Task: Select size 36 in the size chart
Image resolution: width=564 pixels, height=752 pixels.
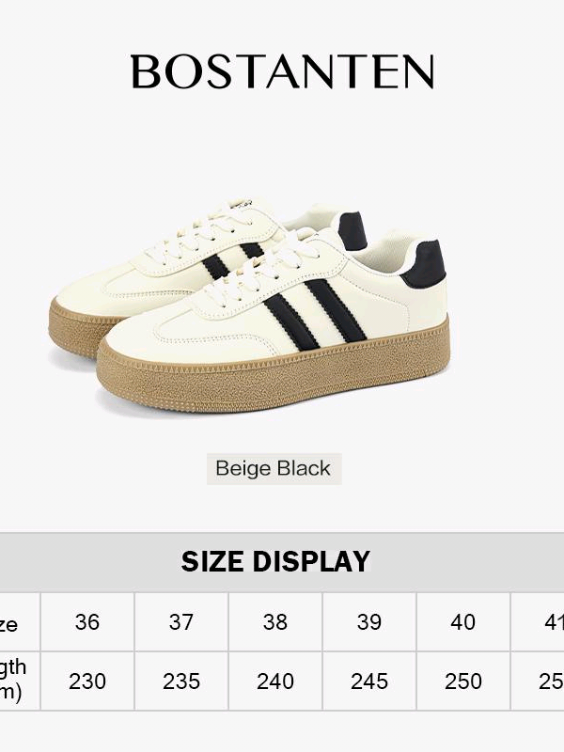Action: [87, 622]
